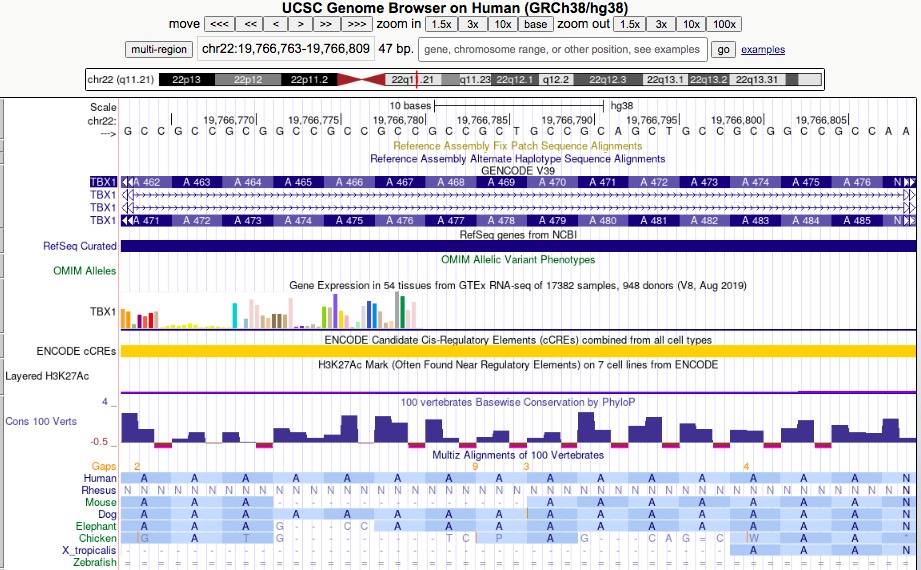Move far right with >>> button
This screenshot has width=921, height=570.
[357, 24]
